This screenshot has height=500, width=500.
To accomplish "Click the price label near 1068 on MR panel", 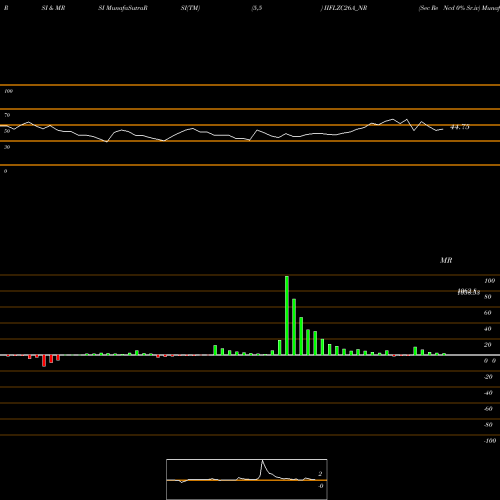I will [x=468, y=292].
